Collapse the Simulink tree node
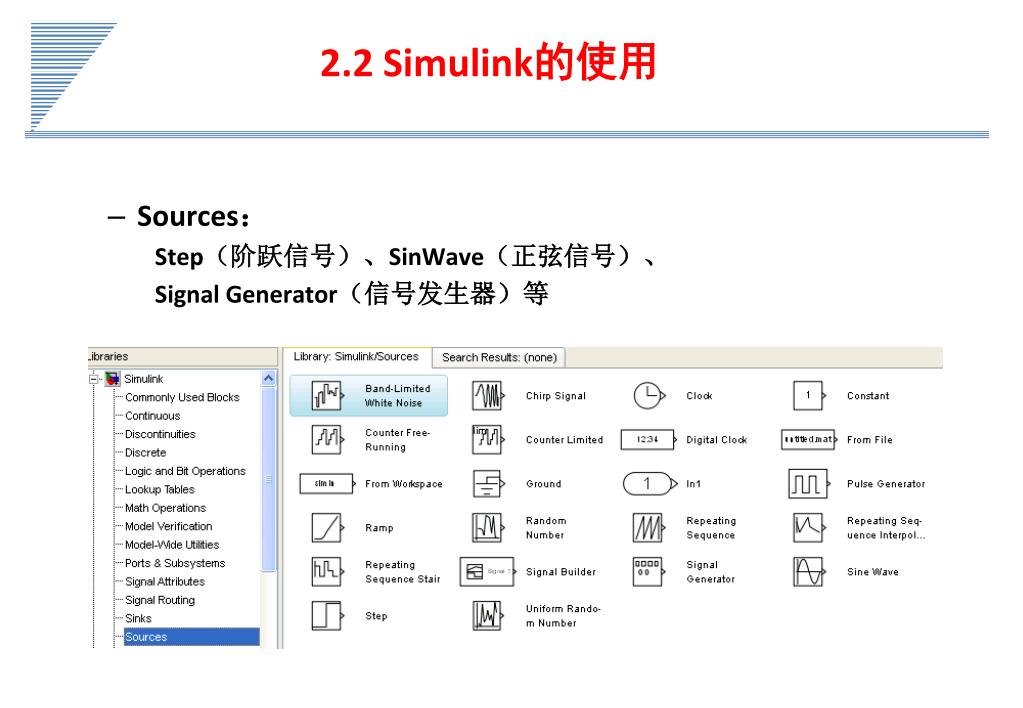1023x708 pixels. coord(94,379)
